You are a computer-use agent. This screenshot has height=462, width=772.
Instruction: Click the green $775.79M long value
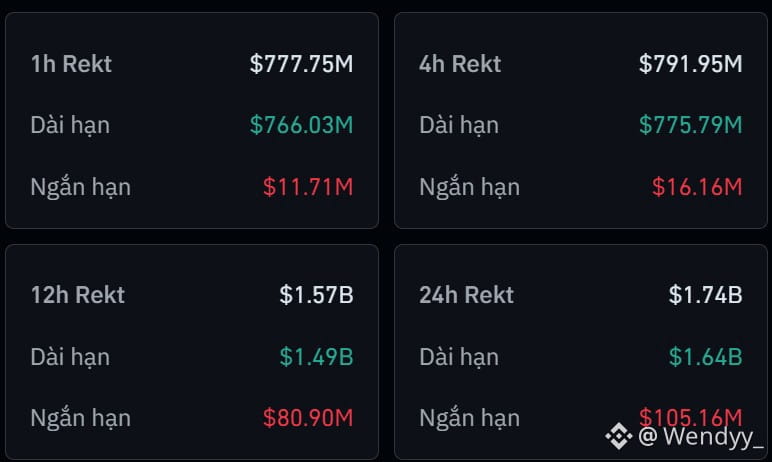click(690, 125)
